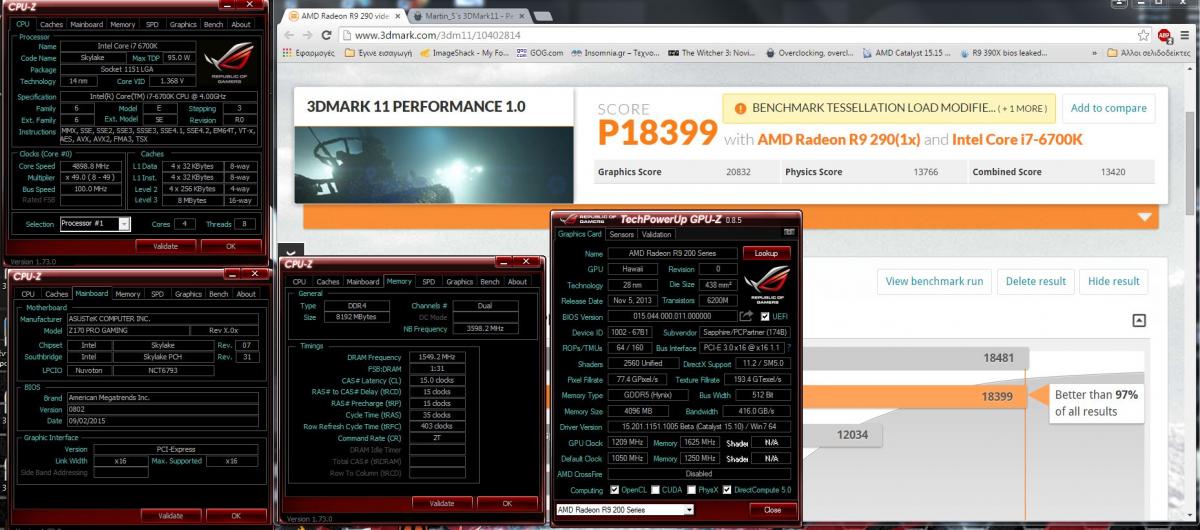Click the 12034 result bar in the chart
1200x530 pixels.
843,435
